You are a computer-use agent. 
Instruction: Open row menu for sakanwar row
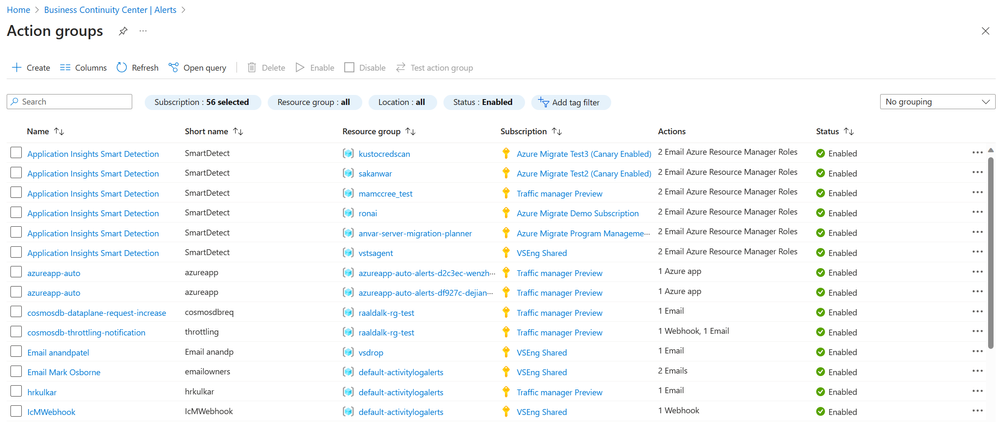click(977, 173)
